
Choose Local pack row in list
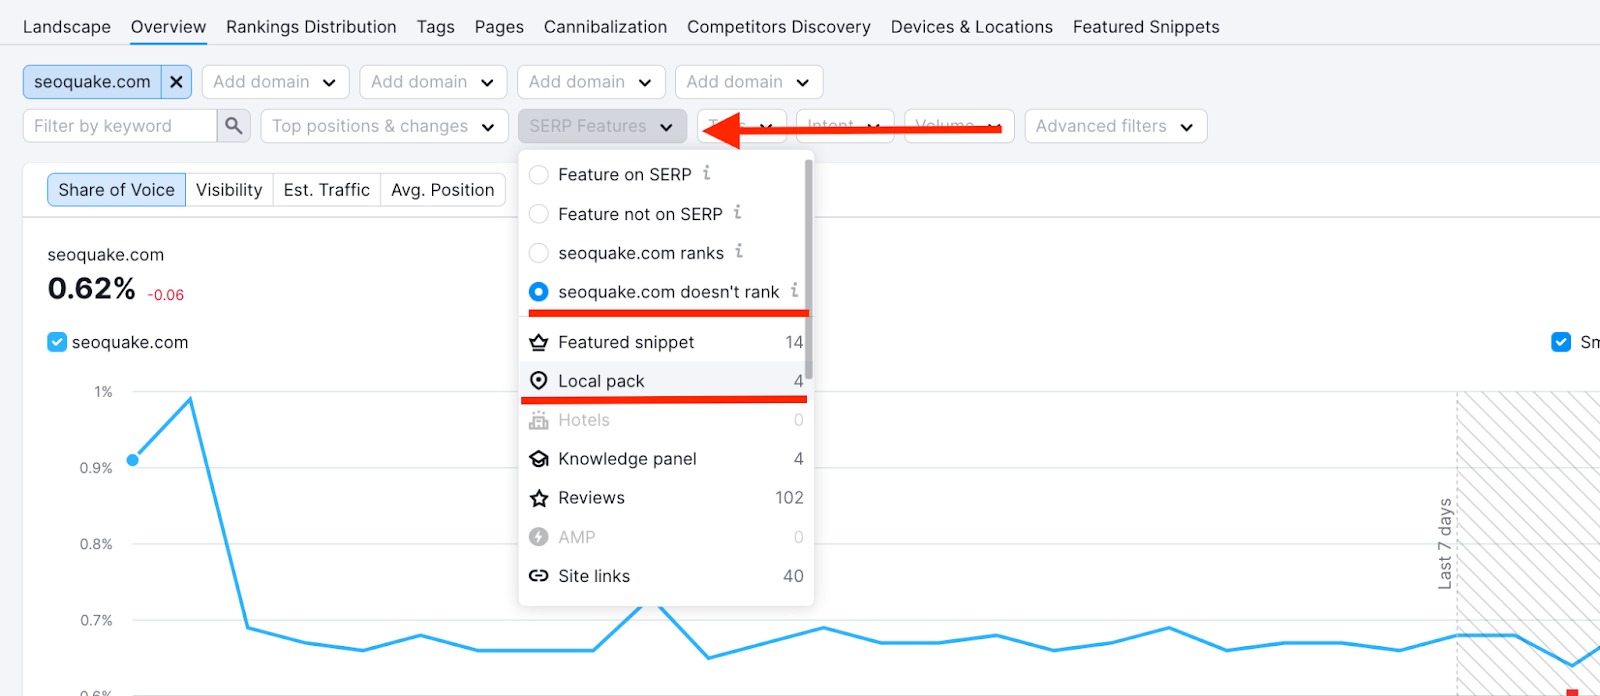[x=666, y=381]
